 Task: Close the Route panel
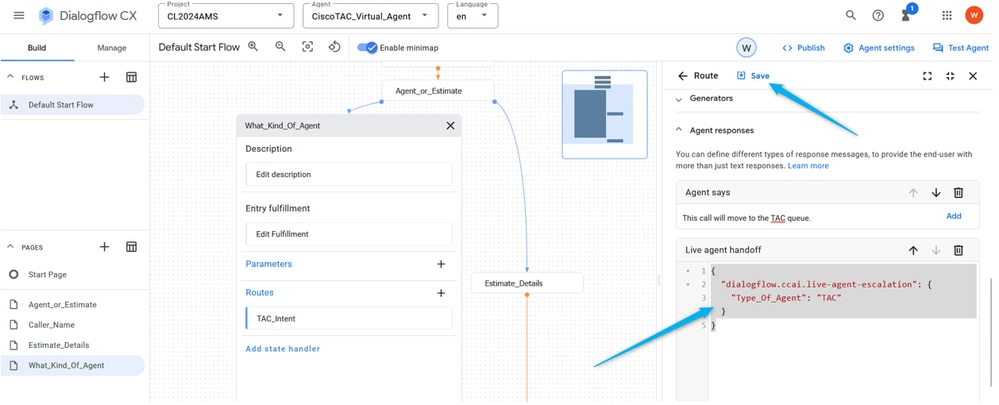pyautogui.click(x=973, y=76)
